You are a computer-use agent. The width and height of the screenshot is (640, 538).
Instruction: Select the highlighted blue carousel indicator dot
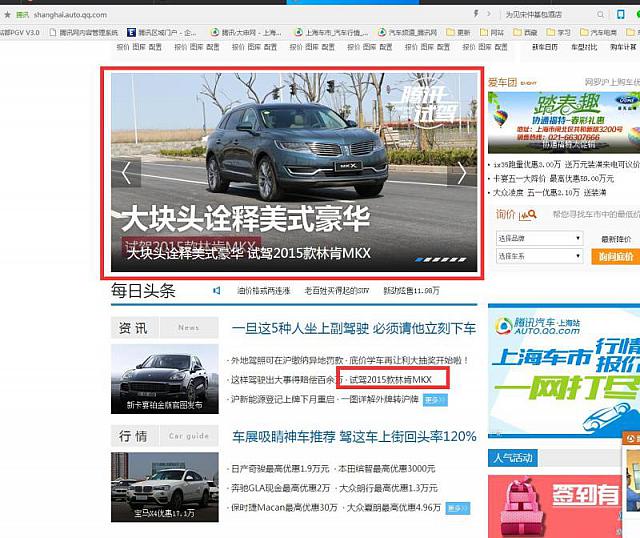pyautogui.click(x=419, y=259)
